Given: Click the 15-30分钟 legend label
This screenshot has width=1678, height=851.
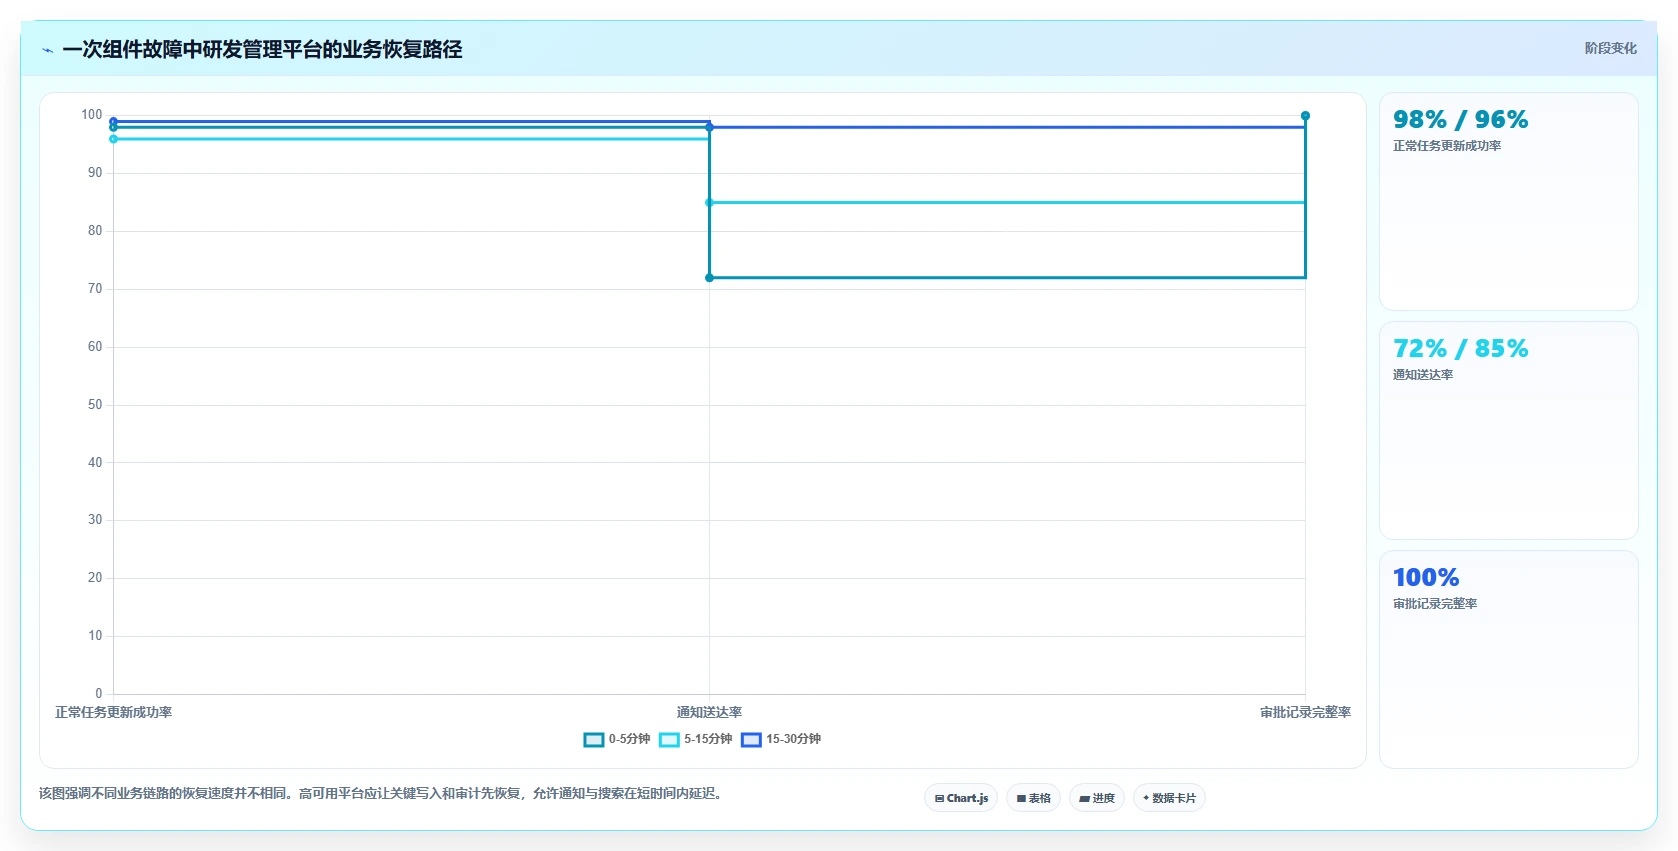Looking at the screenshot, I should (793, 739).
